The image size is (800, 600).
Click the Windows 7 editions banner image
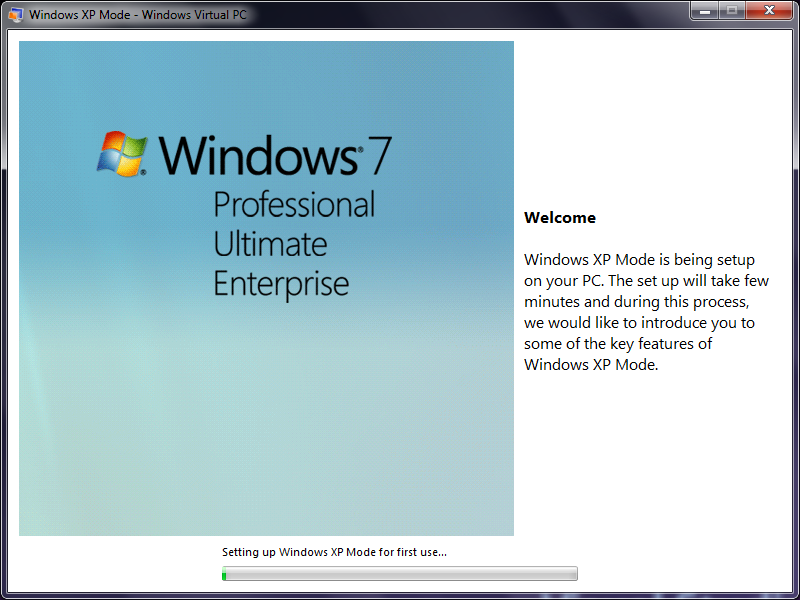click(266, 288)
